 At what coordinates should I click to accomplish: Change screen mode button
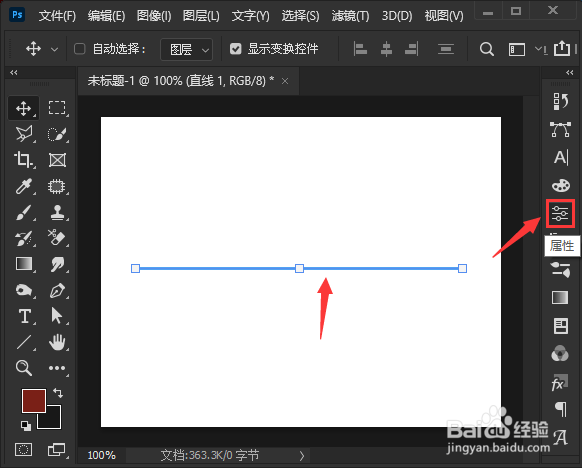pyautogui.click(x=56, y=449)
